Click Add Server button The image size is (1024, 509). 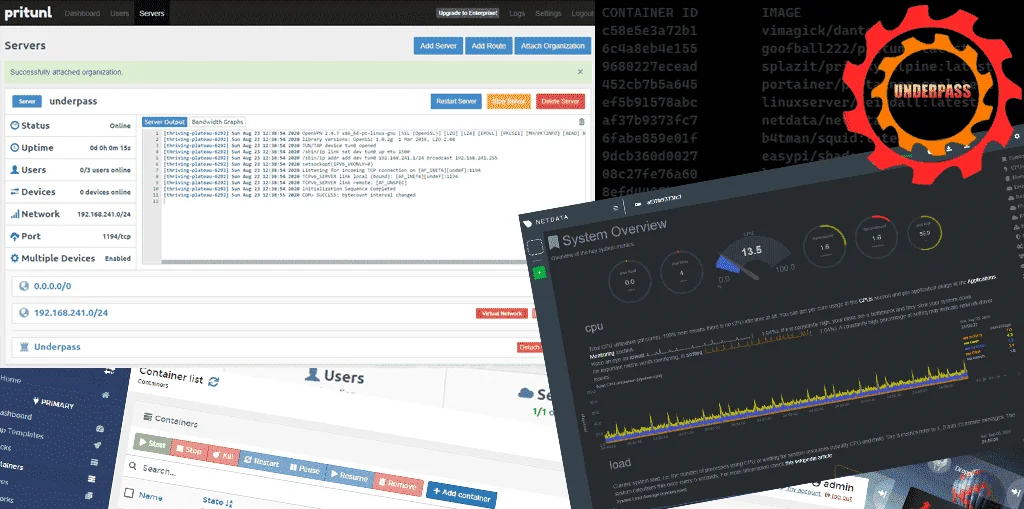[438, 46]
